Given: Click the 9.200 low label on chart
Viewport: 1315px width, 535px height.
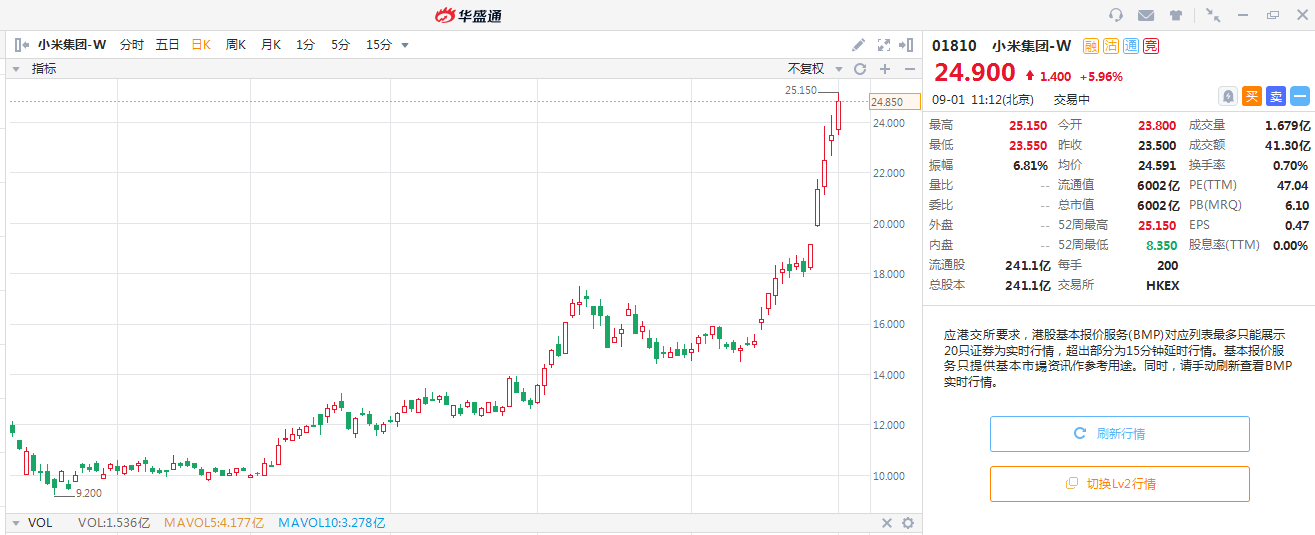Looking at the screenshot, I should coord(88,493).
